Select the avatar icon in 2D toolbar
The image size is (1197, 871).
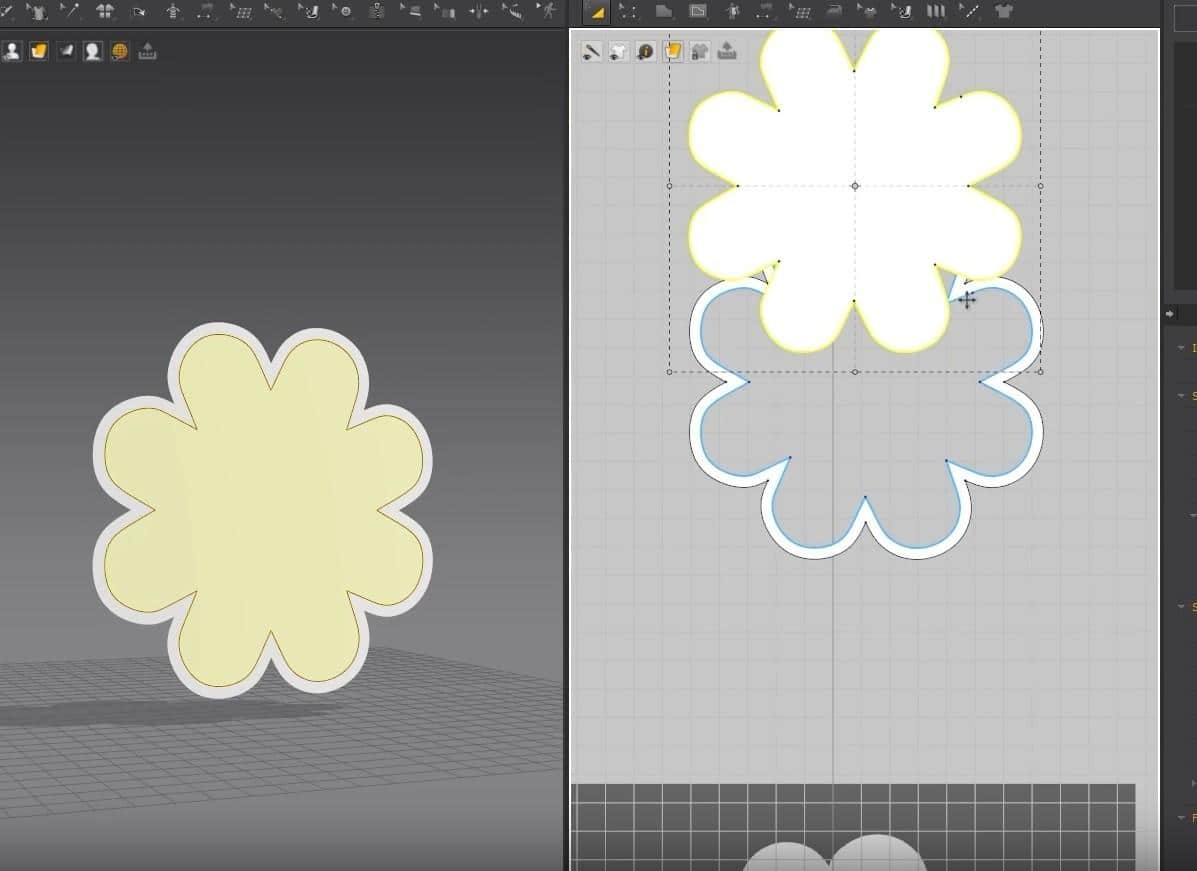[732, 11]
